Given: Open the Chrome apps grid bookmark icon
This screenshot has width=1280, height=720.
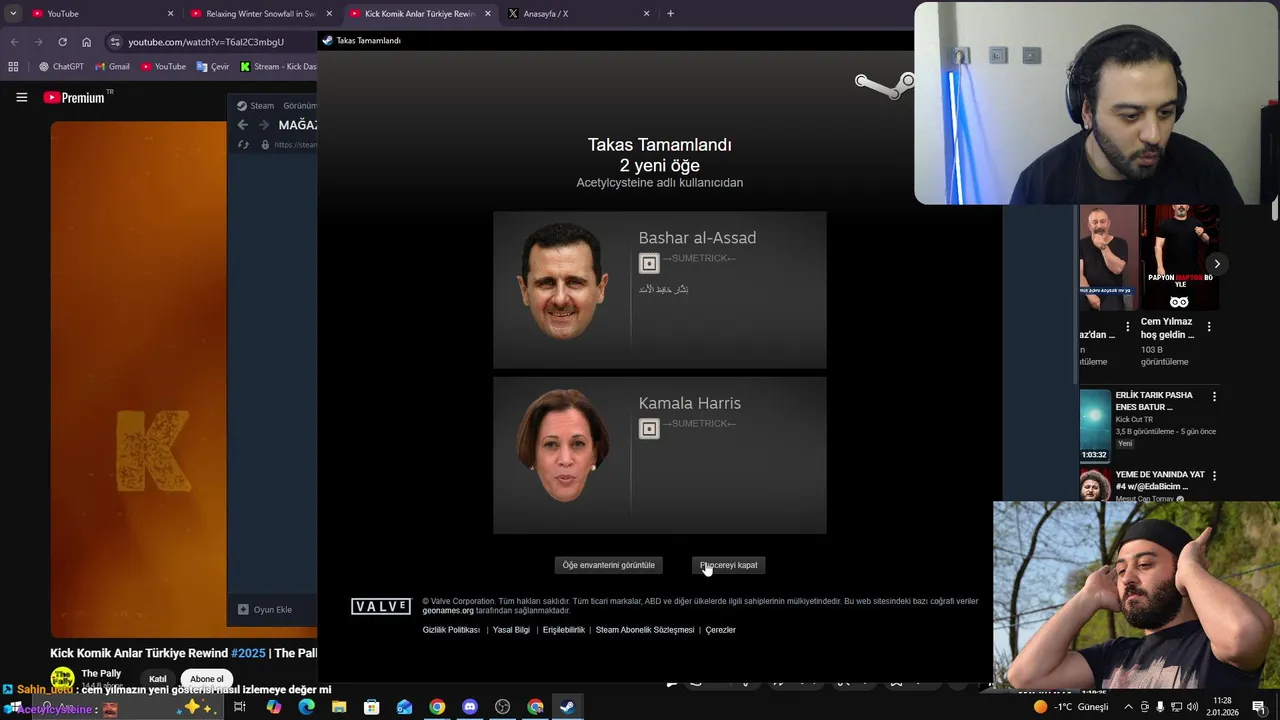Looking at the screenshot, I should pyautogui.click(x=13, y=67).
